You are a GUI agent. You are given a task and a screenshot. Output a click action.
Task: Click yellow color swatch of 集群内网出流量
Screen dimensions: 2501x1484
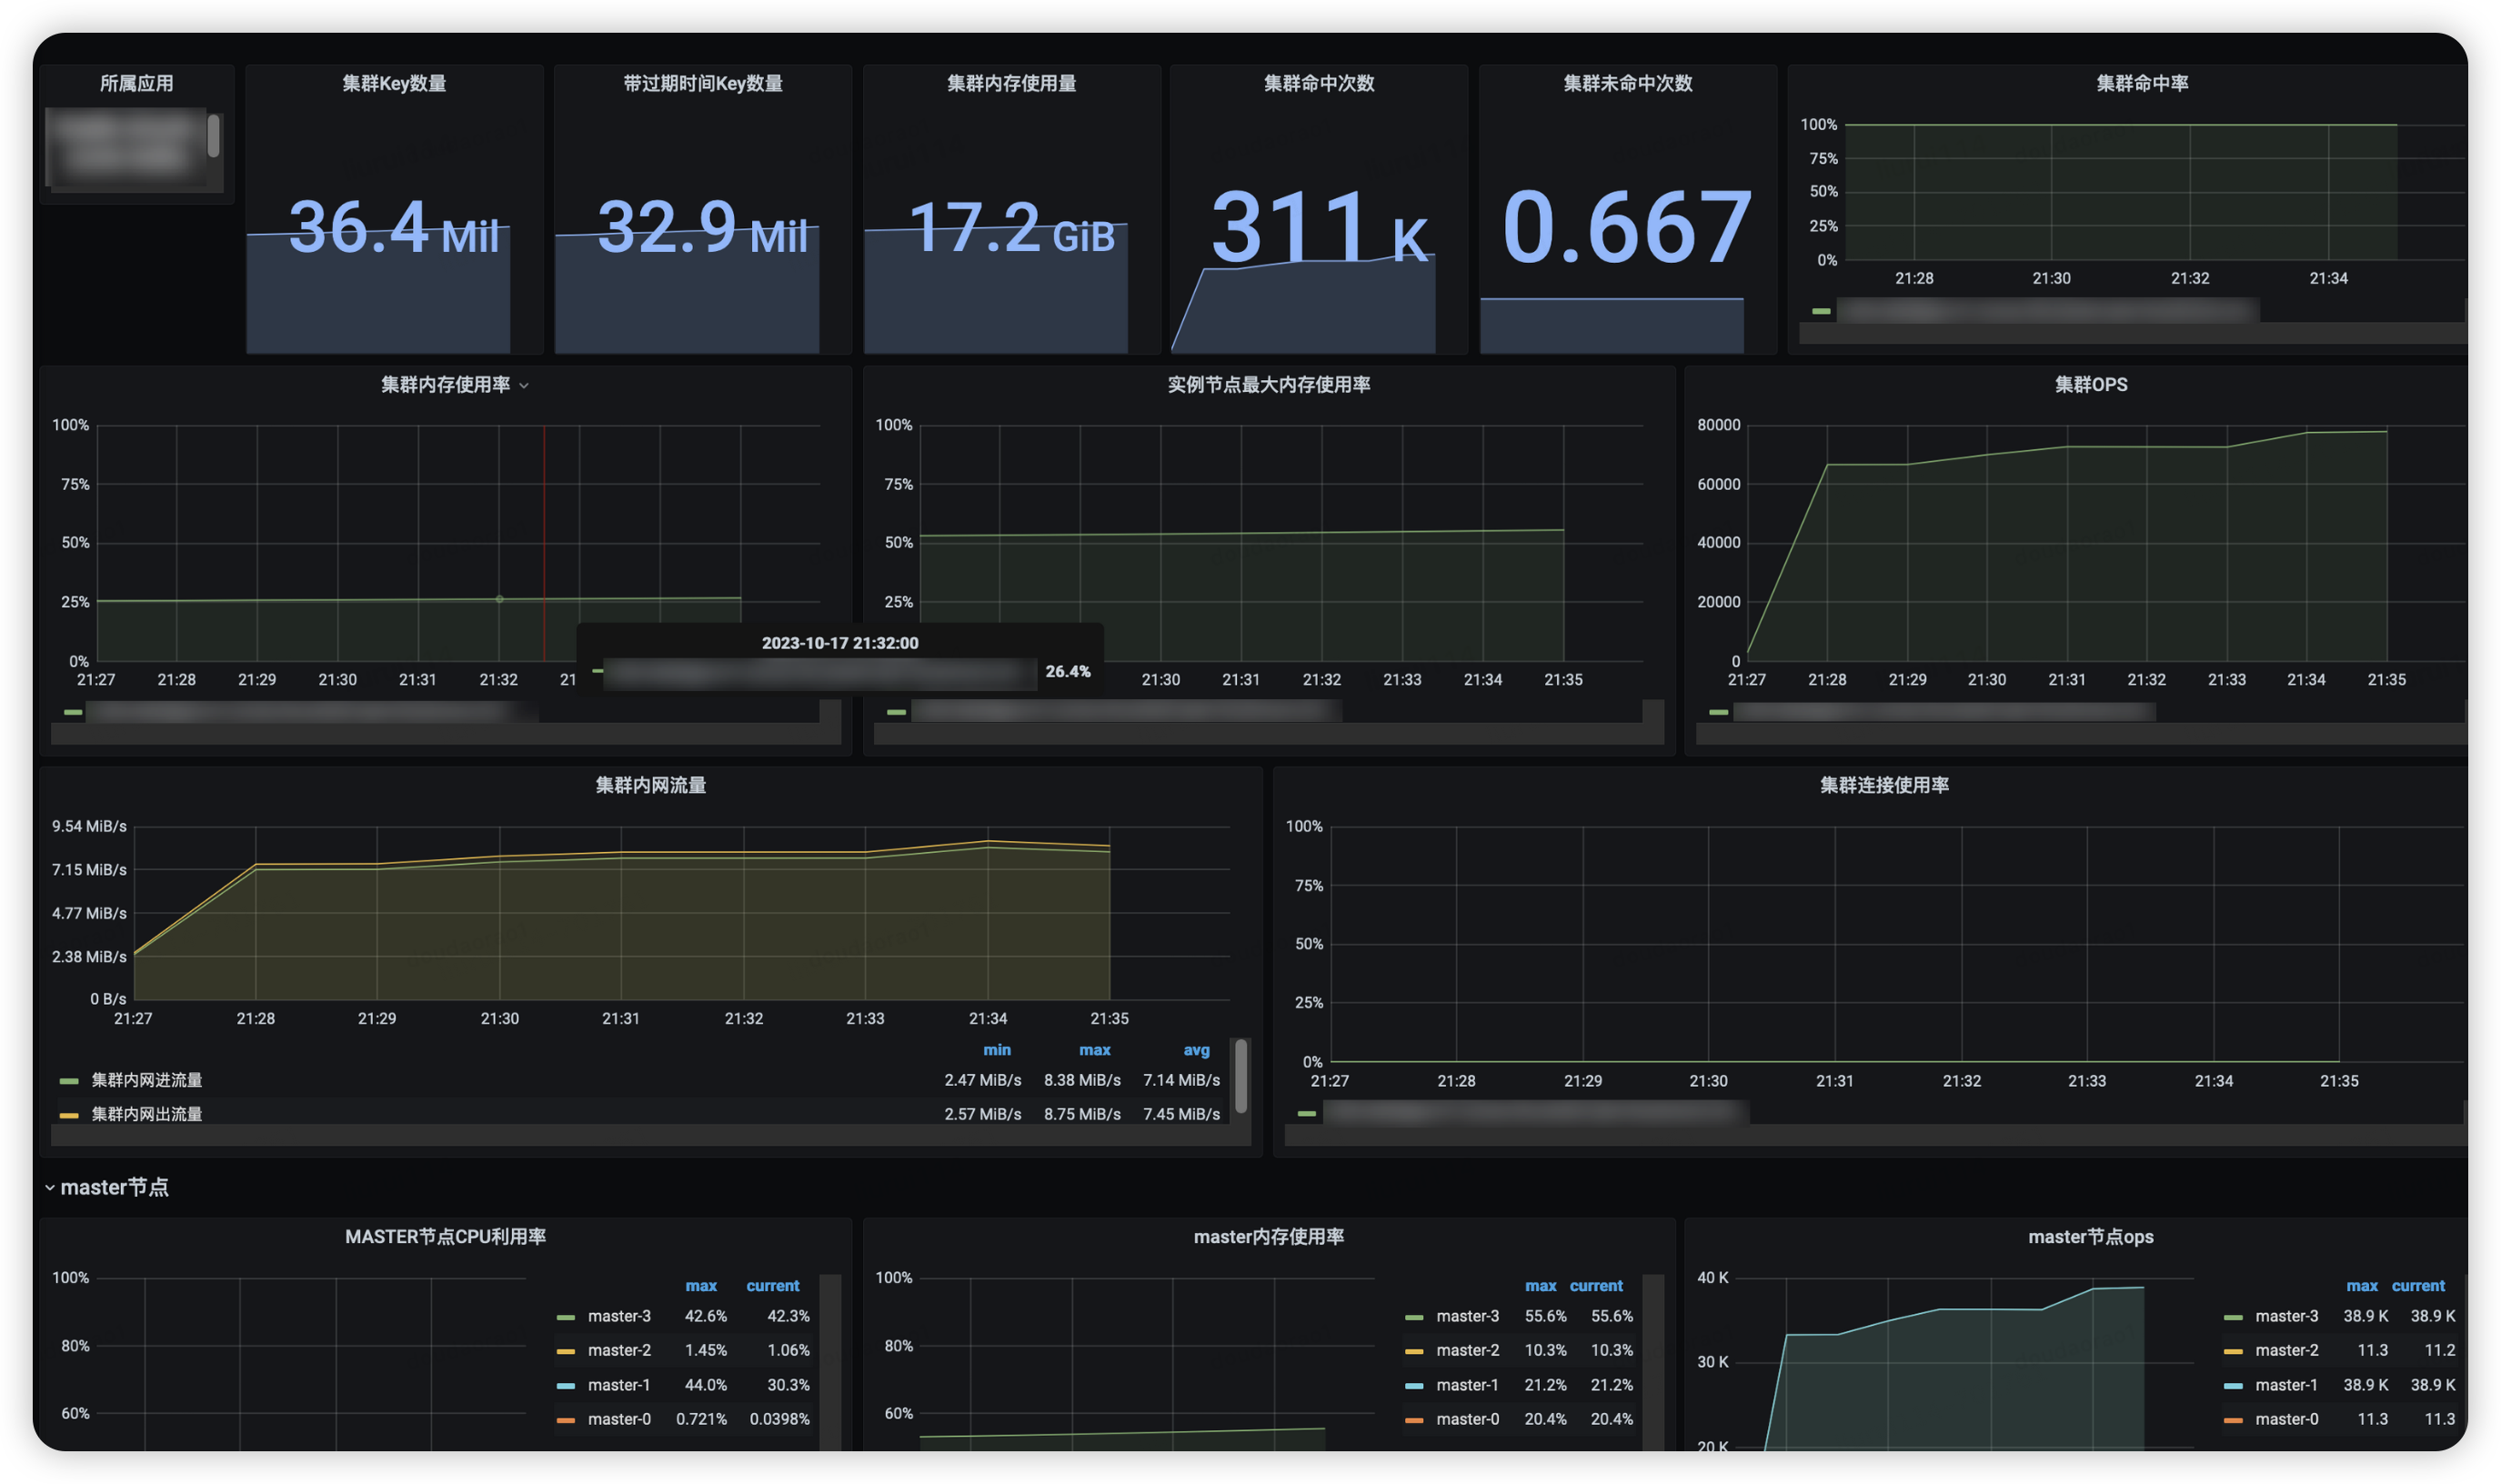point(69,1115)
